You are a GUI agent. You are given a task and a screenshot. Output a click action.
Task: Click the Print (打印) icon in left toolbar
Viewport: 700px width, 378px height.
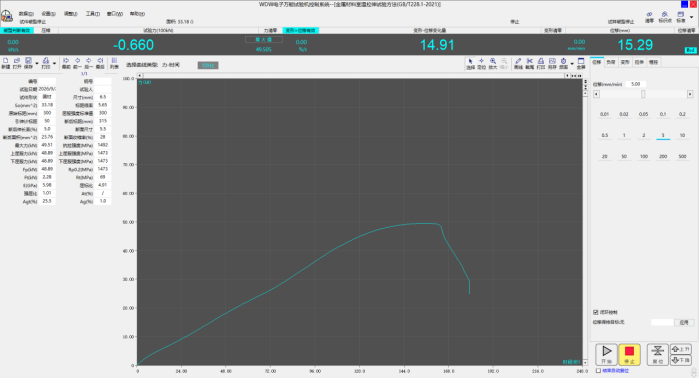[46, 63]
